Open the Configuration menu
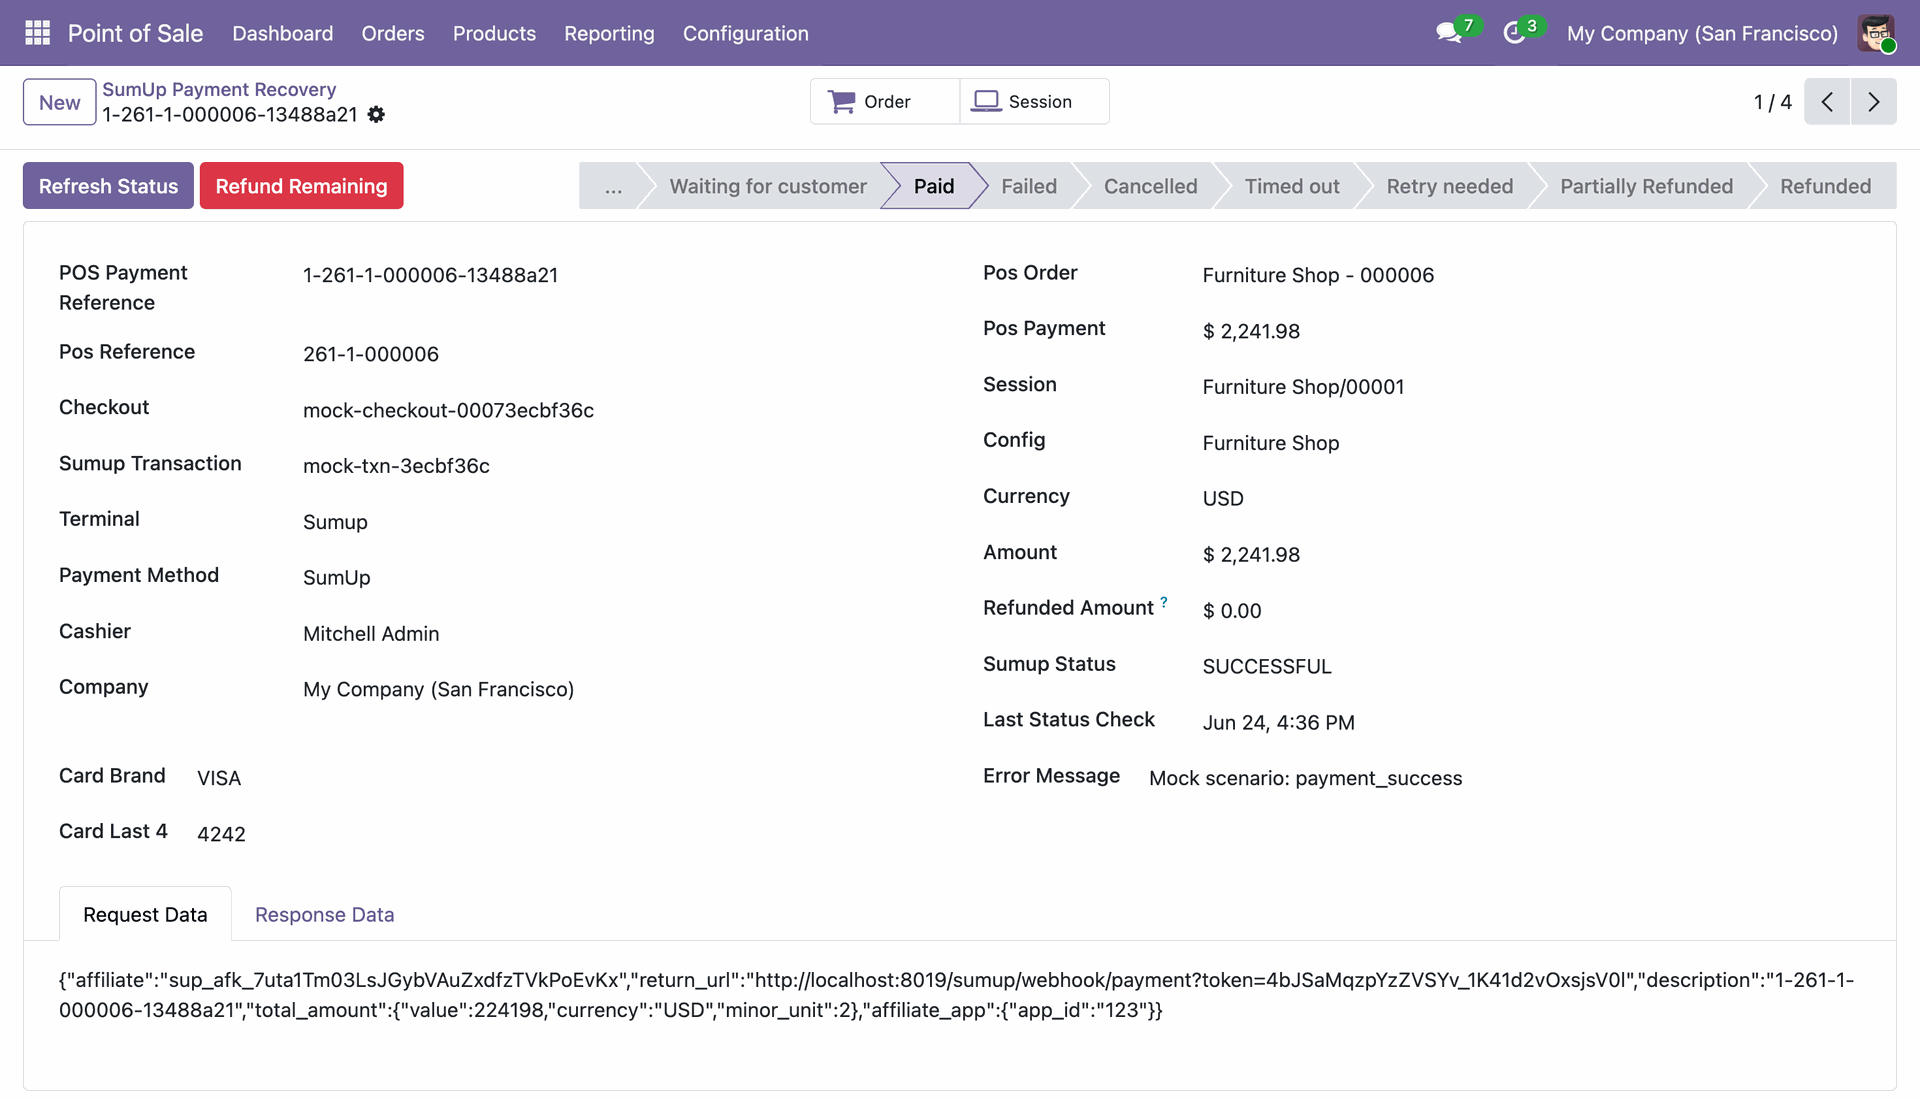The height and width of the screenshot is (1100, 1920). (x=745, y=33)
